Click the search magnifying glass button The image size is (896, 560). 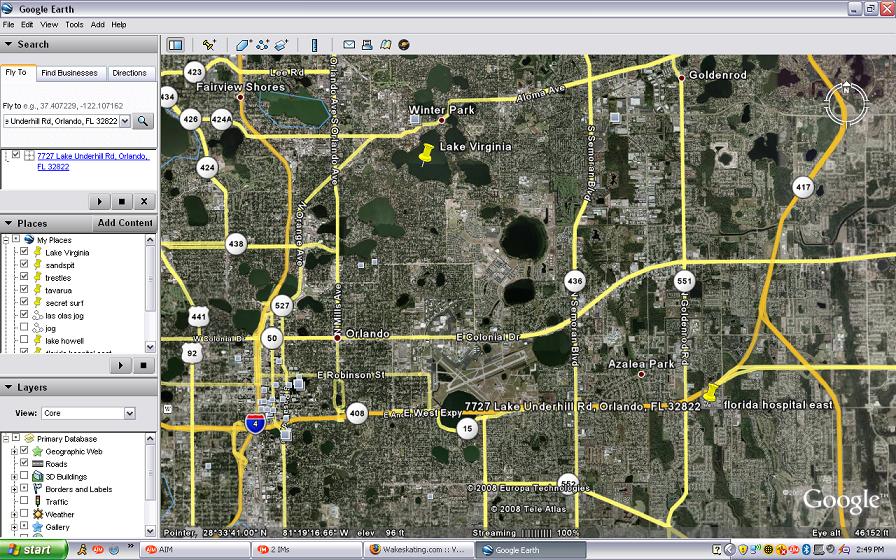click(x=144, y=121)
